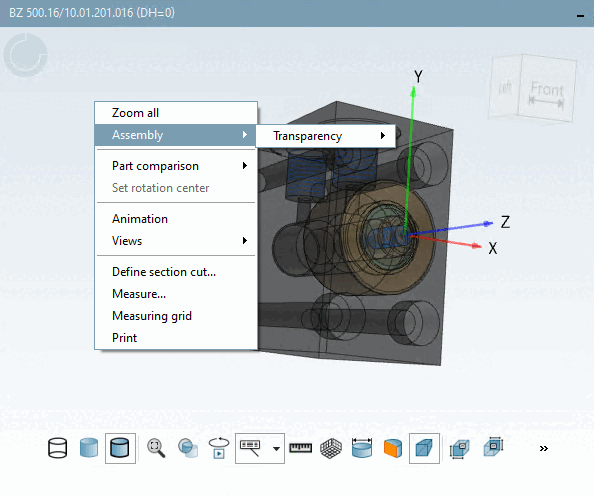Open the dropdown arrow beside the label tool
Screen dimensions: 594x496
[277, 449]
